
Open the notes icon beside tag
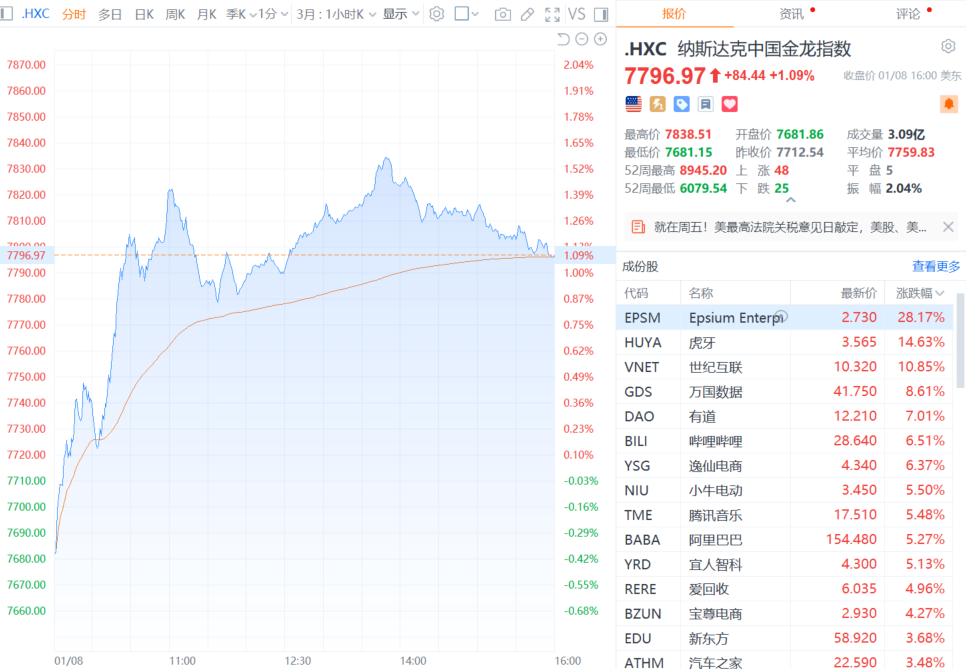pos(705,104)
